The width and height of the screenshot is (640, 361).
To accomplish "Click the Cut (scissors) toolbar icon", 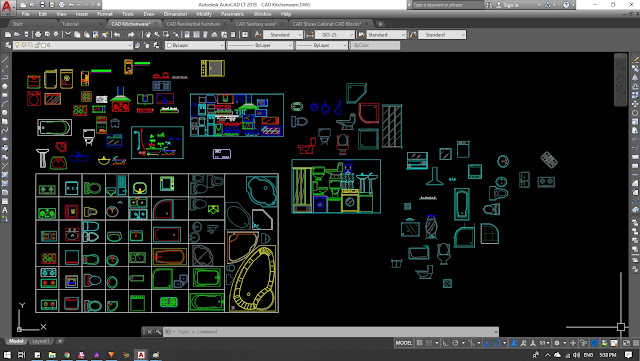I will point(68,35).
